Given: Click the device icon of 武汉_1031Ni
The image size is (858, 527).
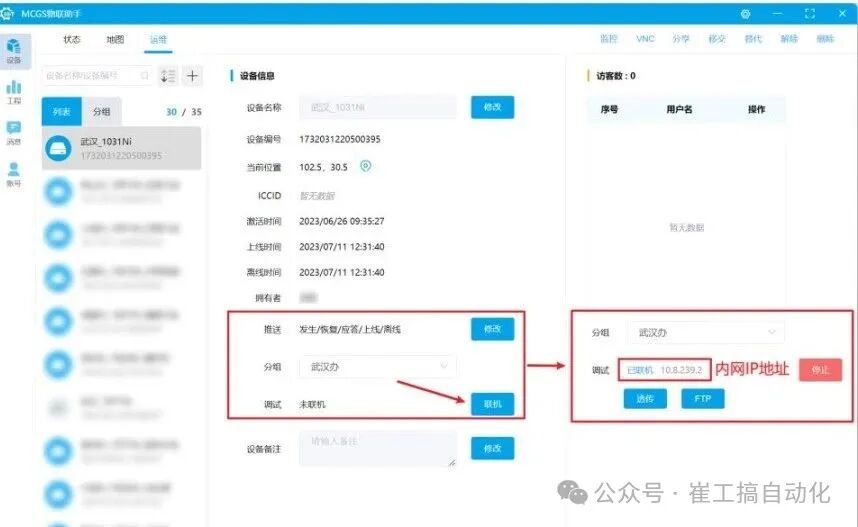Looking at the screenshot, I should pos(59,148).
